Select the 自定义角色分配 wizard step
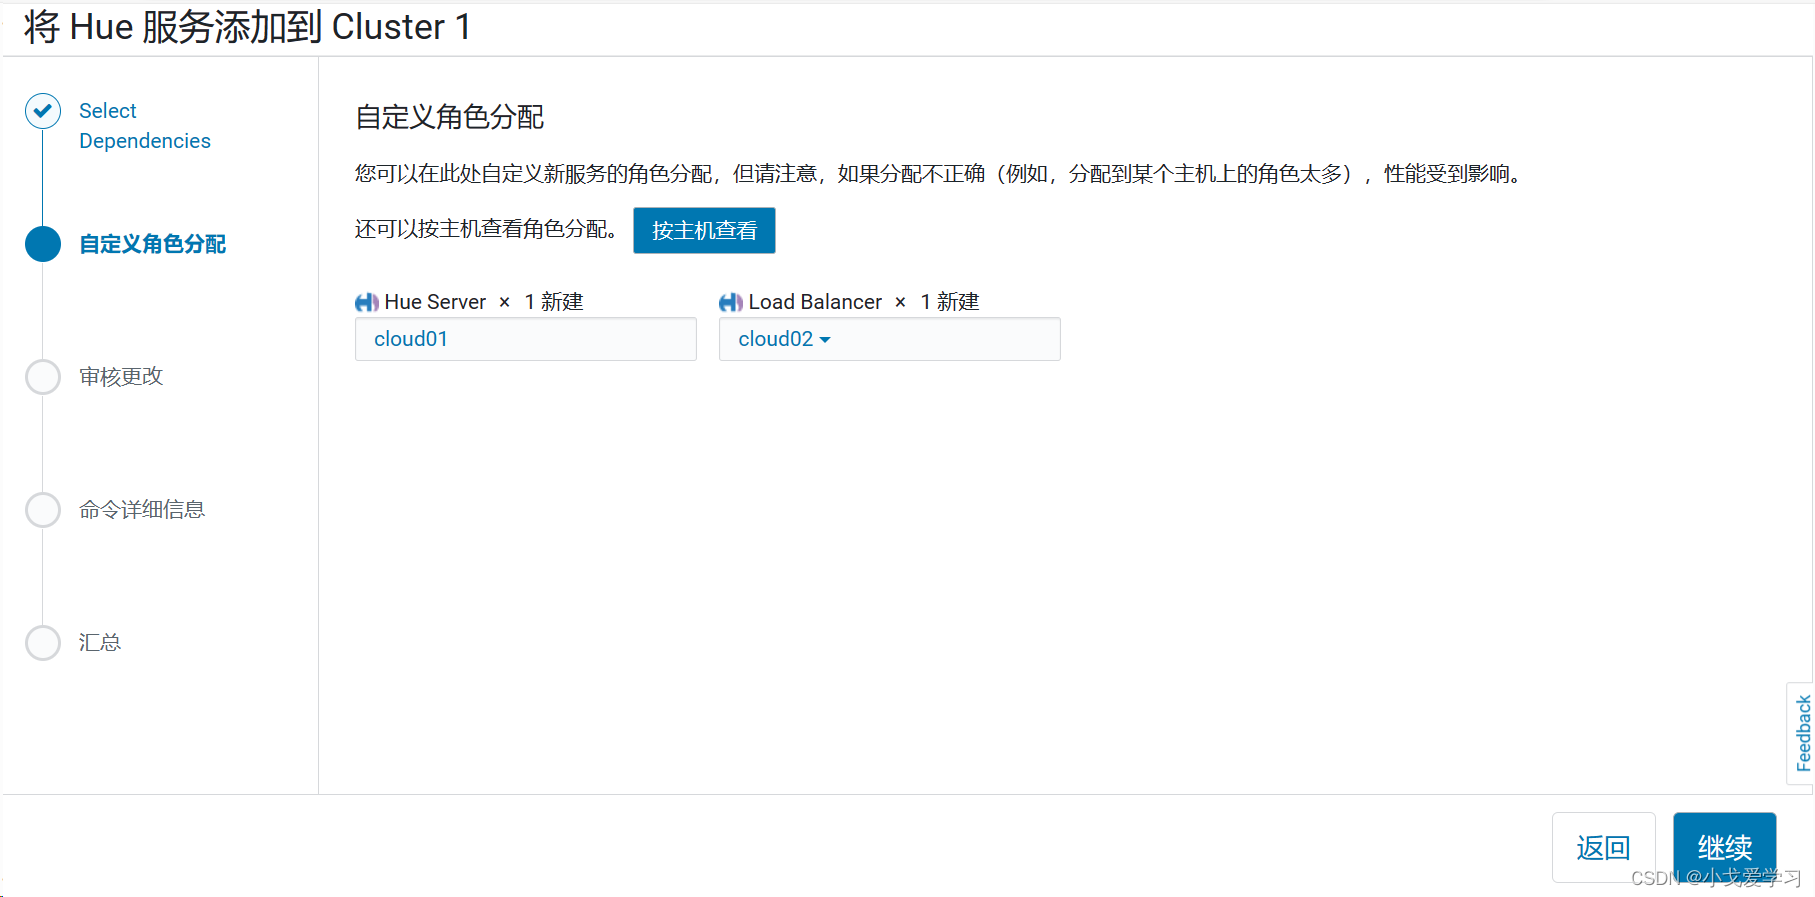Viewport: 1815px width, 897px height. (x=153, y=244)
